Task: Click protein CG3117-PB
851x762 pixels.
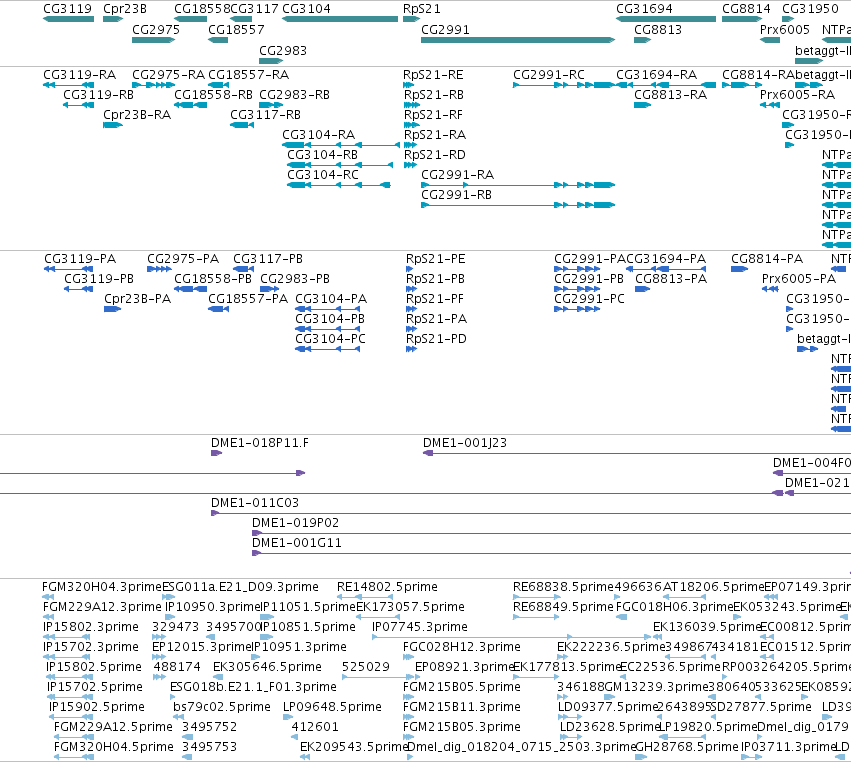Action: (244, 269)
